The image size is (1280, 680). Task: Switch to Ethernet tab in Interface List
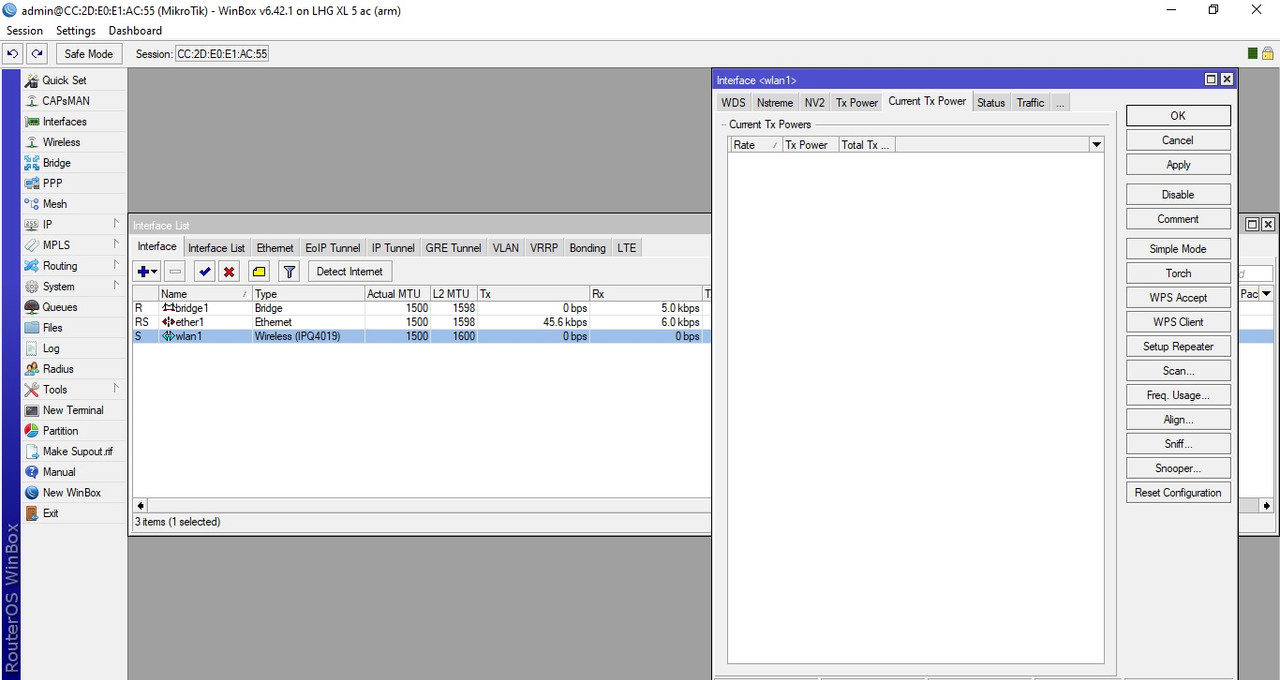275,248
